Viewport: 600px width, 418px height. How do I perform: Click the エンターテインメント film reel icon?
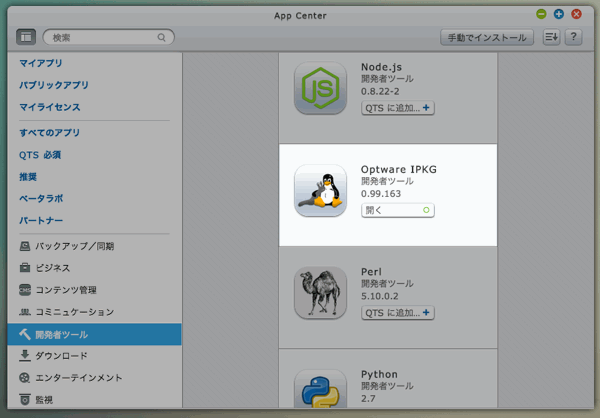24,378
